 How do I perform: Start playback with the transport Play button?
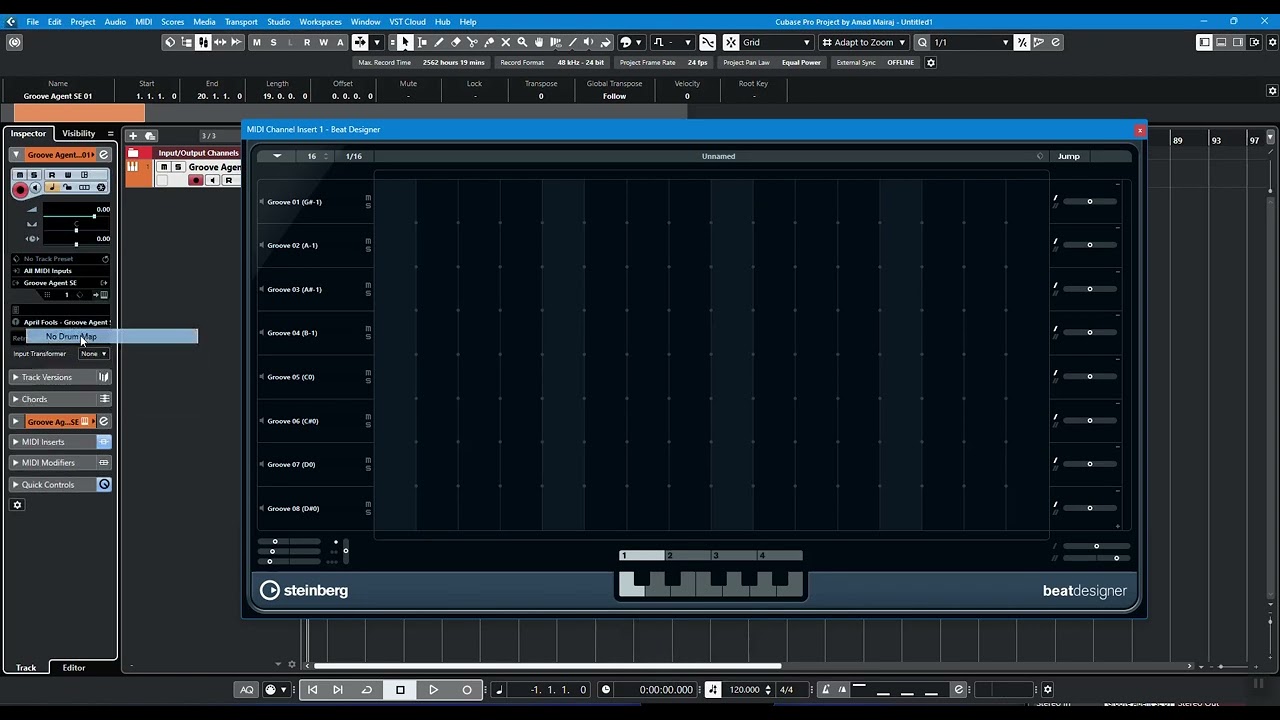[x=433, y=689]
